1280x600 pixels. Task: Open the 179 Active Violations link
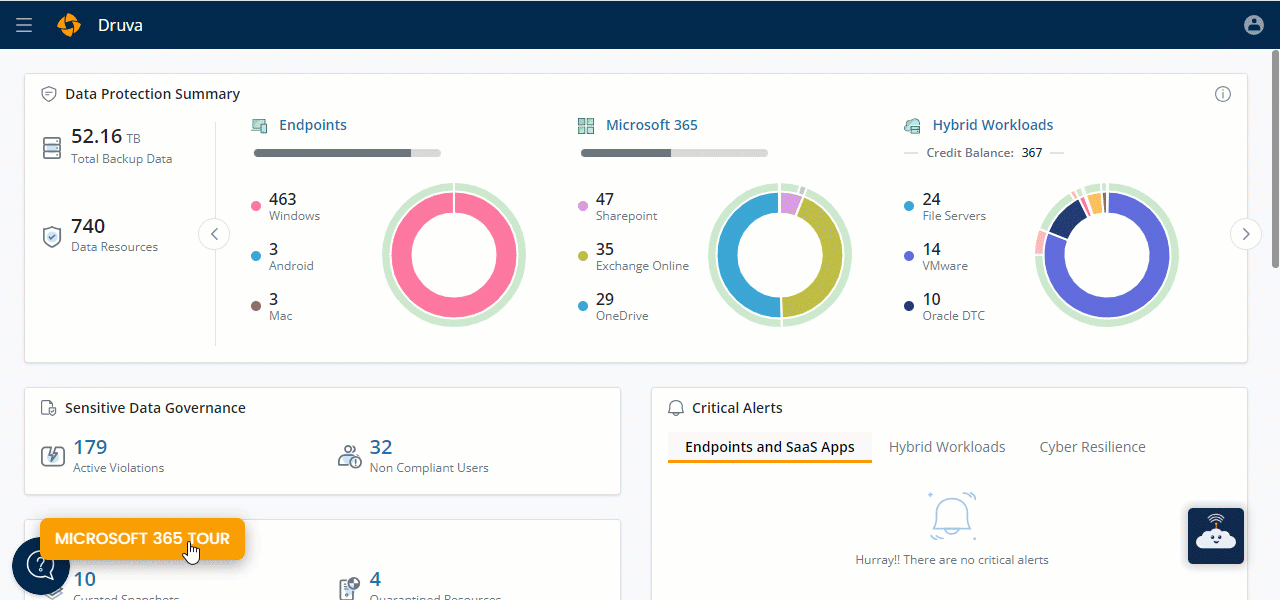(x=90, y=447)
